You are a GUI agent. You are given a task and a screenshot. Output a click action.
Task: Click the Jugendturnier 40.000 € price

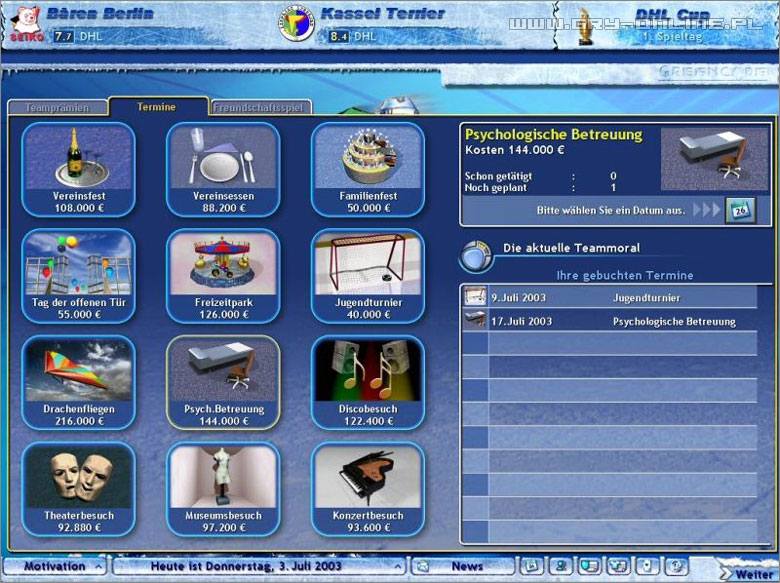pyautogui.click(x=368, y=314)
